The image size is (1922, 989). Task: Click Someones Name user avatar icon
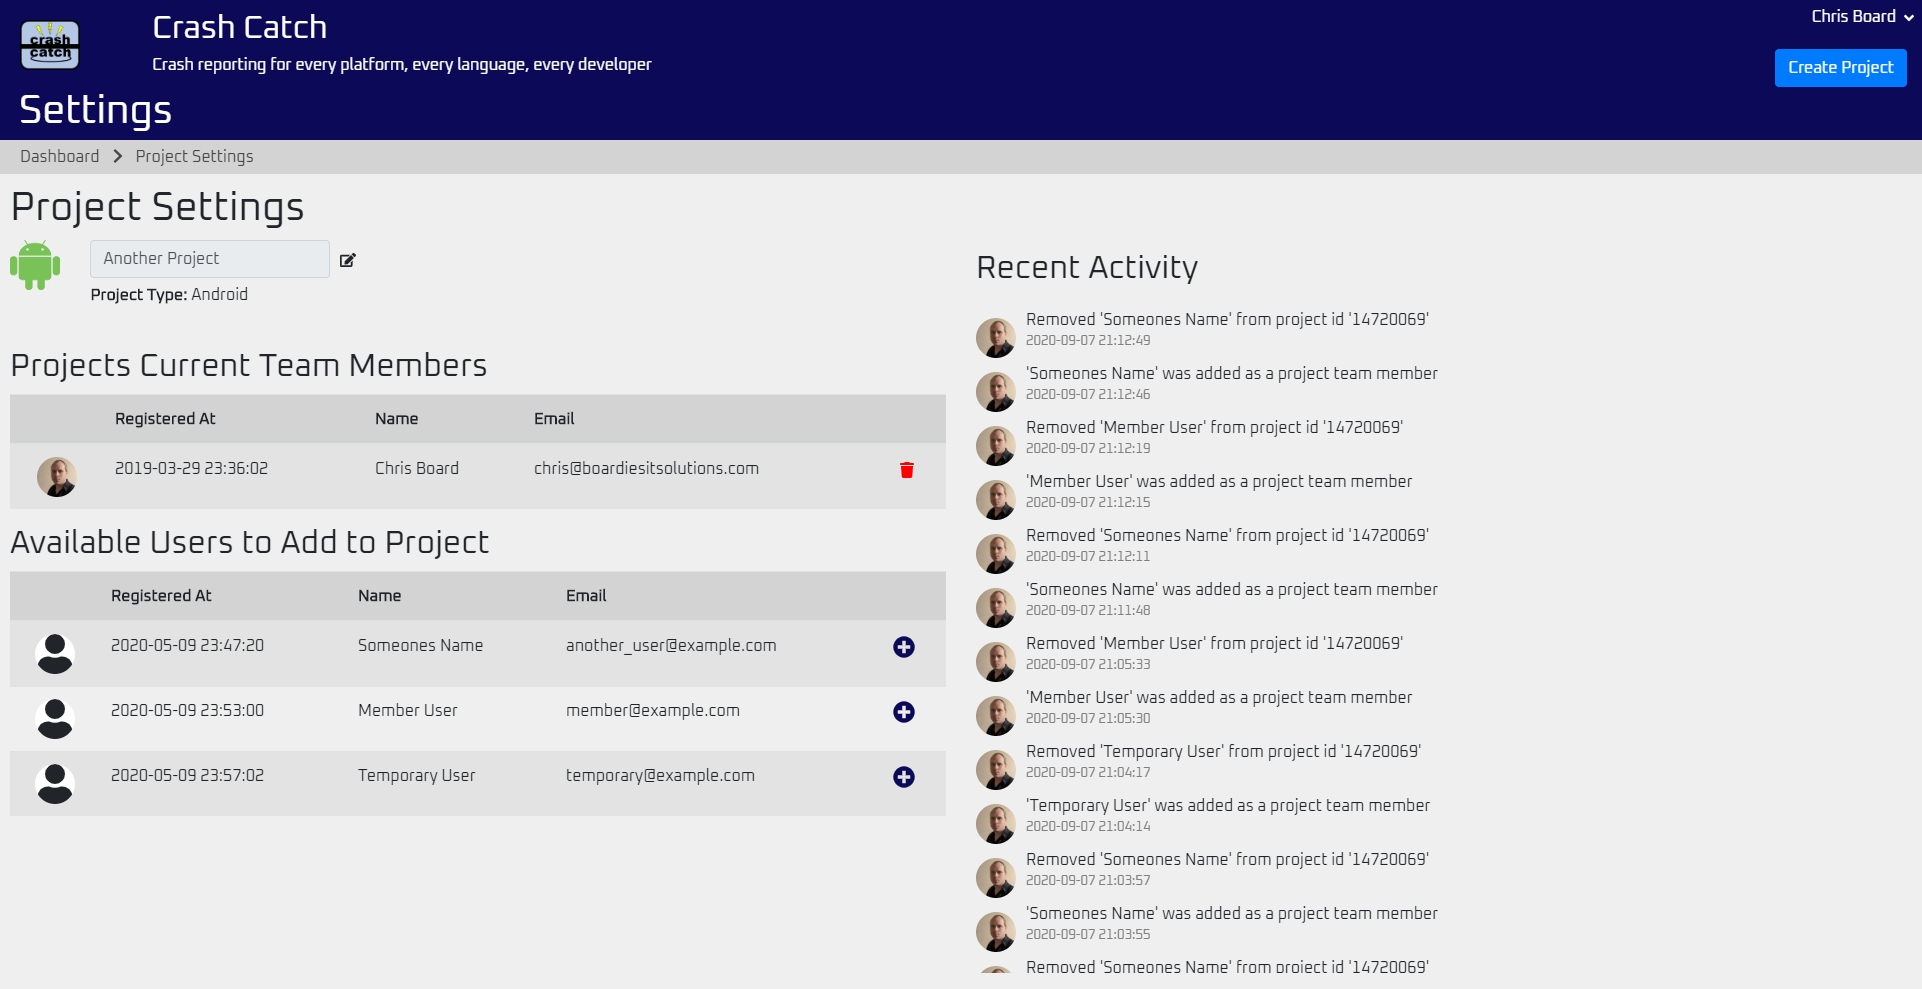(x=55, y=654)
